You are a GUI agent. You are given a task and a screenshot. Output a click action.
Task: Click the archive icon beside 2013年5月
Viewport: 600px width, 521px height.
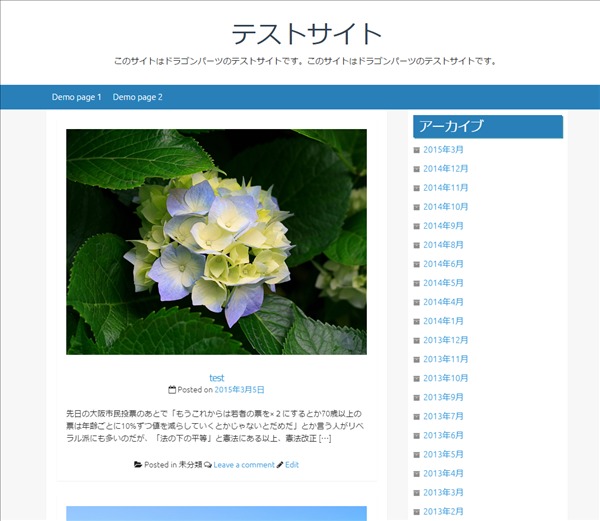click(417, 455)
